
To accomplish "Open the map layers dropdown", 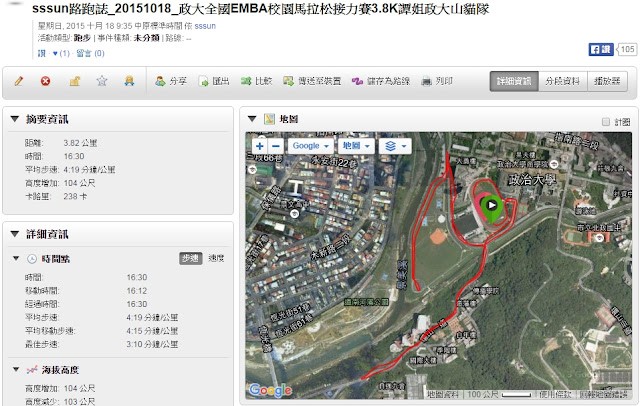I will click(395, 146).
